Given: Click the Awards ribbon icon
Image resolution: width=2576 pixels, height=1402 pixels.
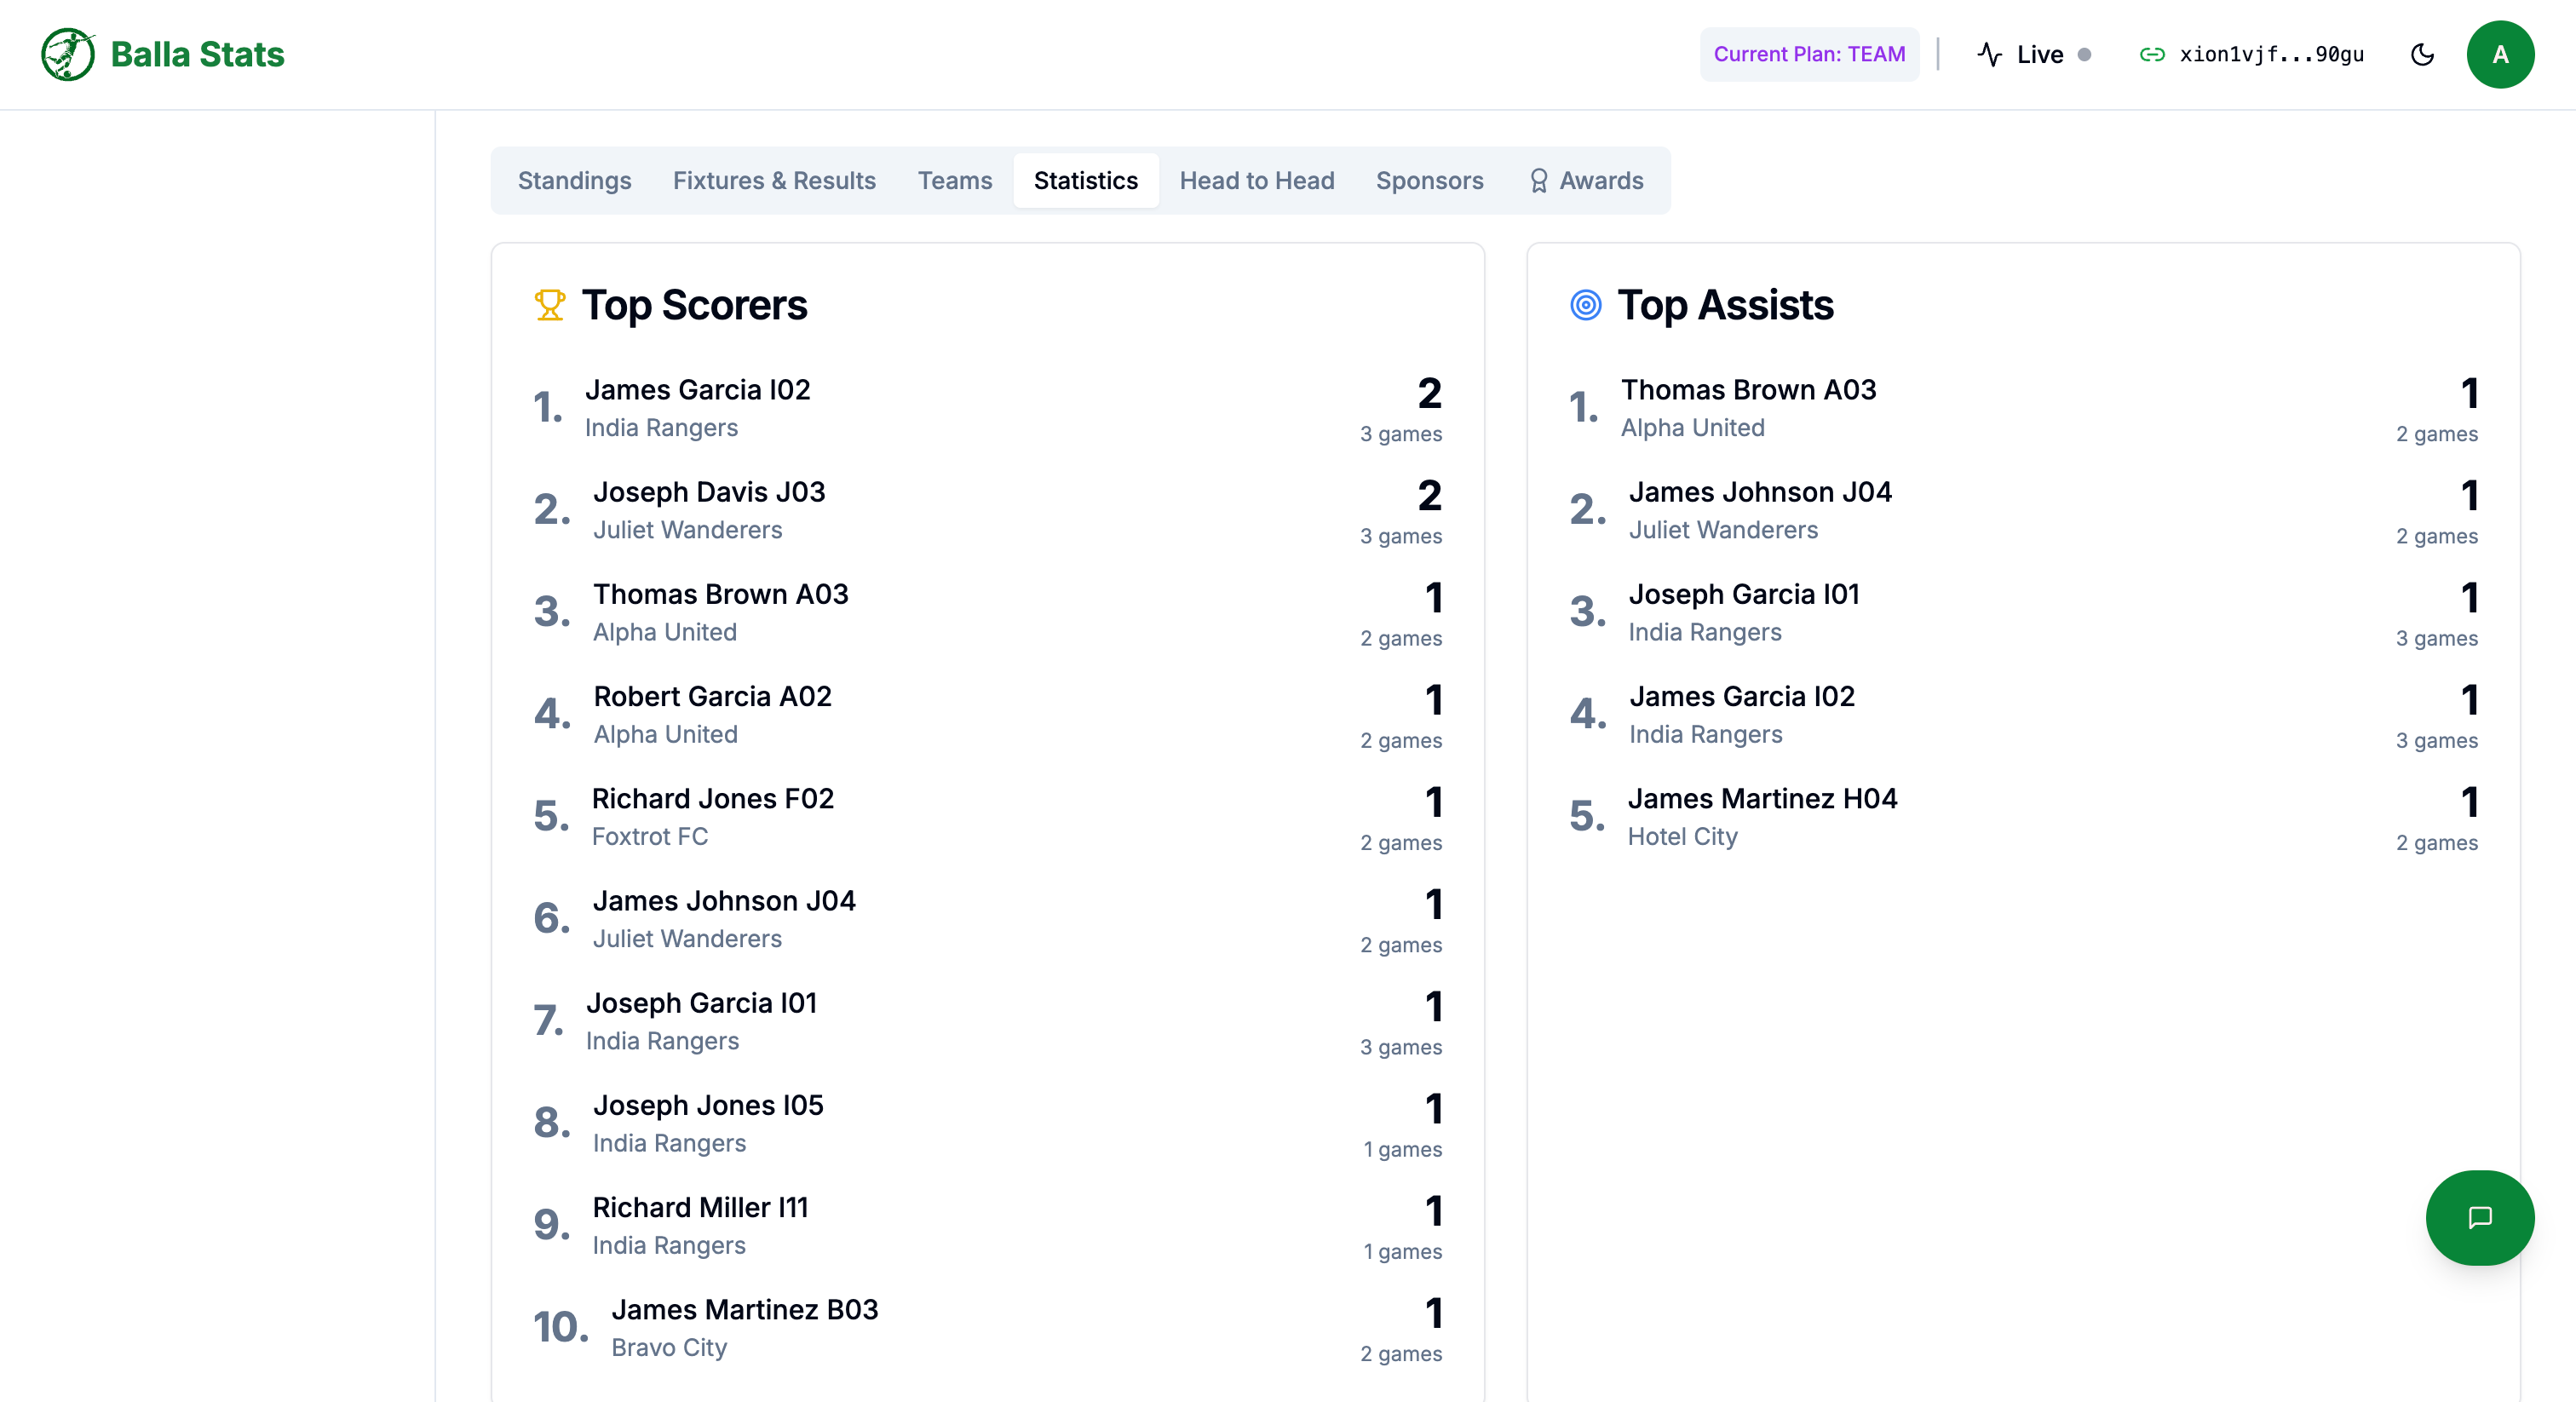Looking at the screenshot, I should coord(1538,180).
